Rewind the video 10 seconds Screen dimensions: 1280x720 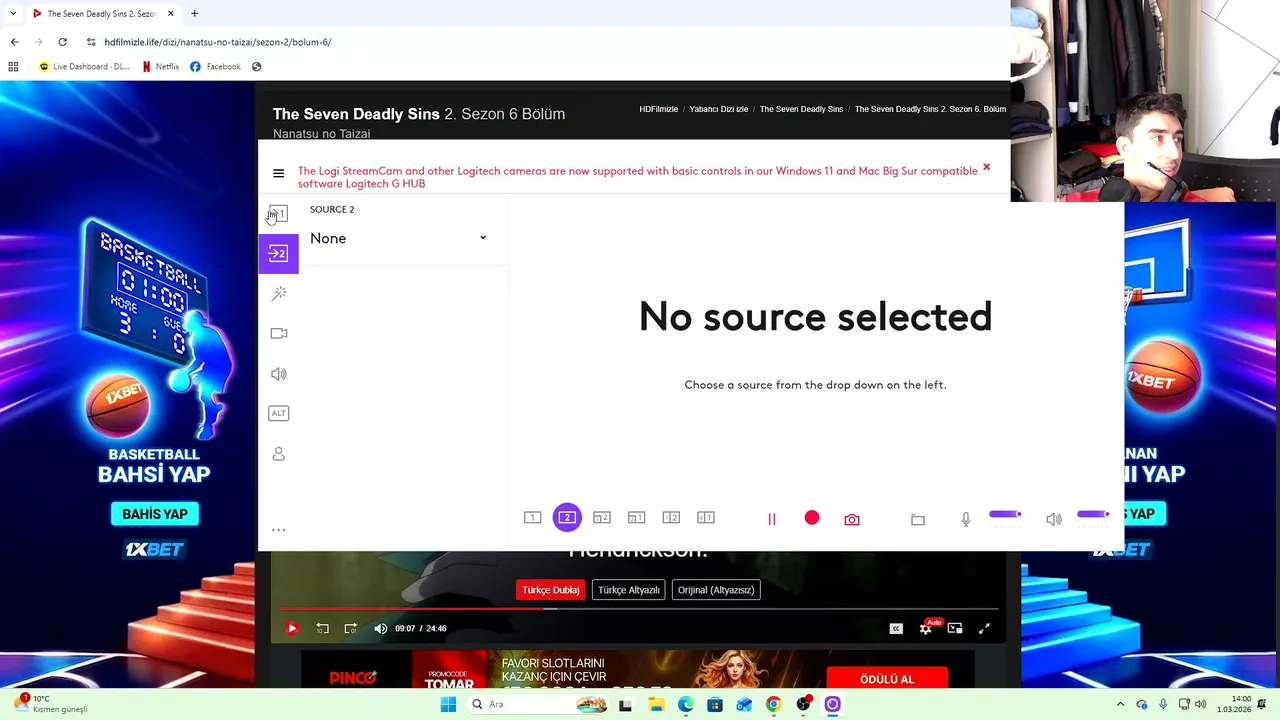322,628
